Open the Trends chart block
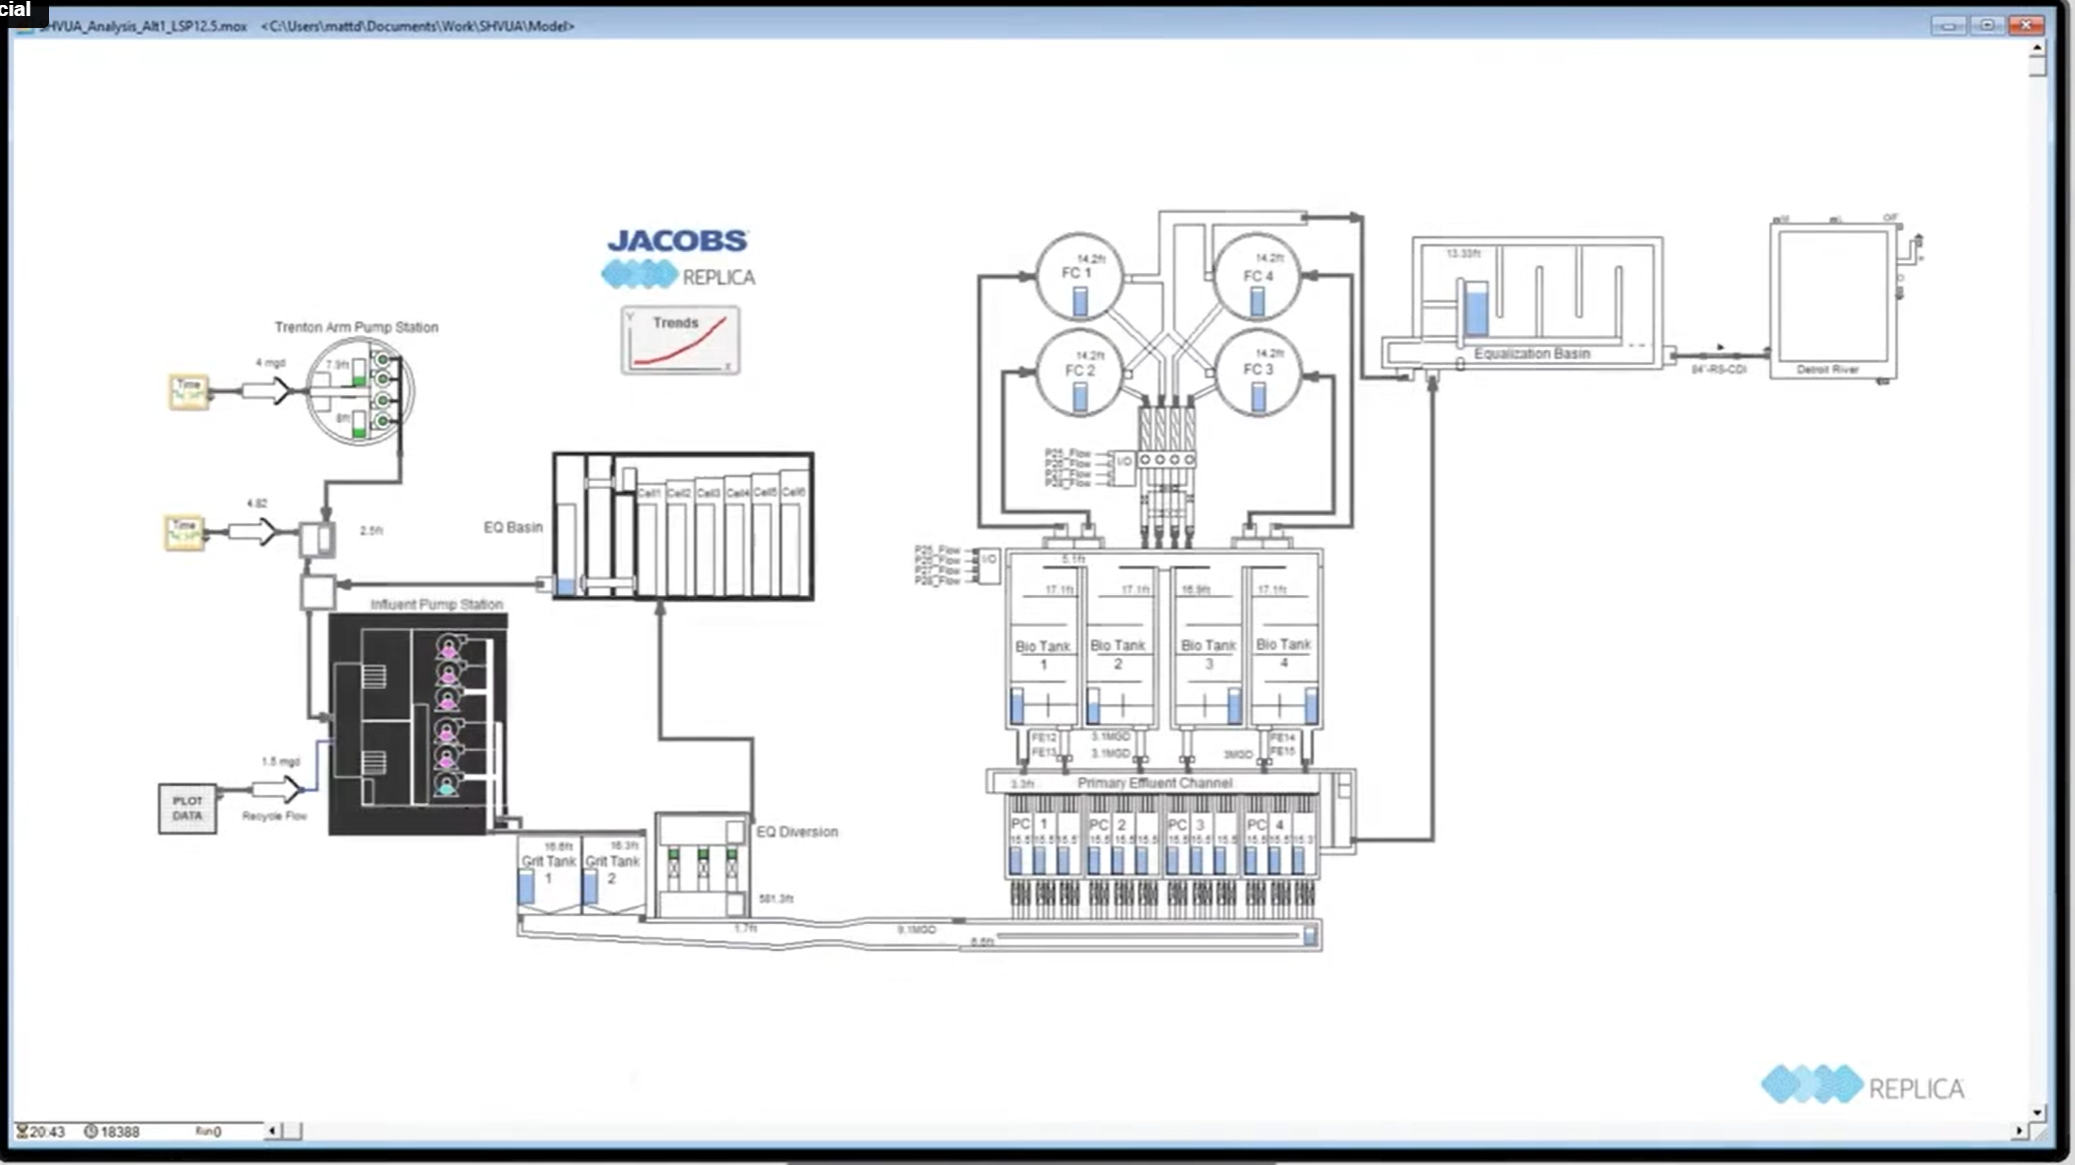The height and width of the screenshot is (1165, 2075). click(680, 340)
